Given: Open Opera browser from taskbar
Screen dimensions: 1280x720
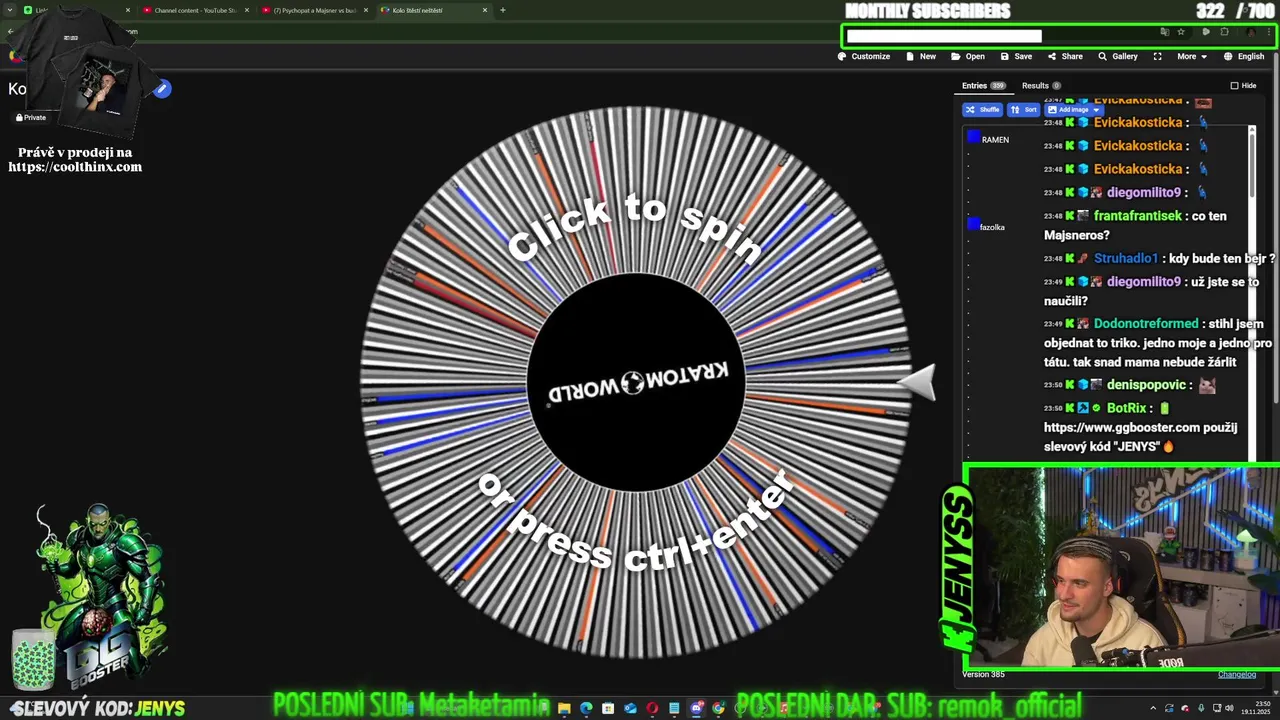Looking at the screenshot, I should pos(652,708).
